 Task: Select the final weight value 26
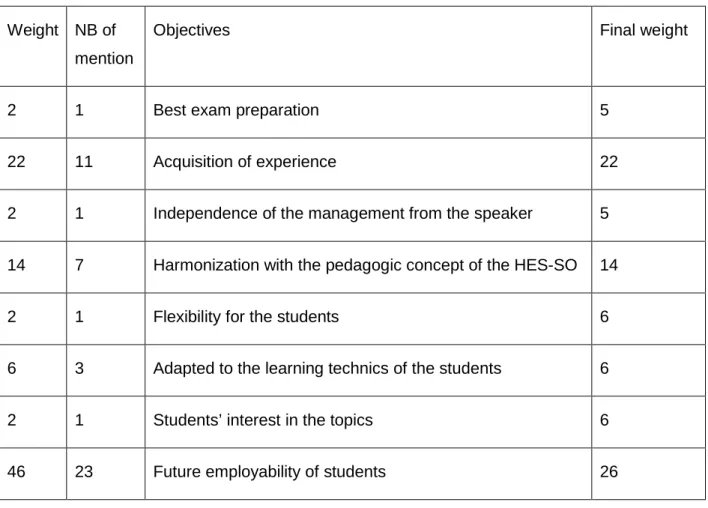point(609,472)
